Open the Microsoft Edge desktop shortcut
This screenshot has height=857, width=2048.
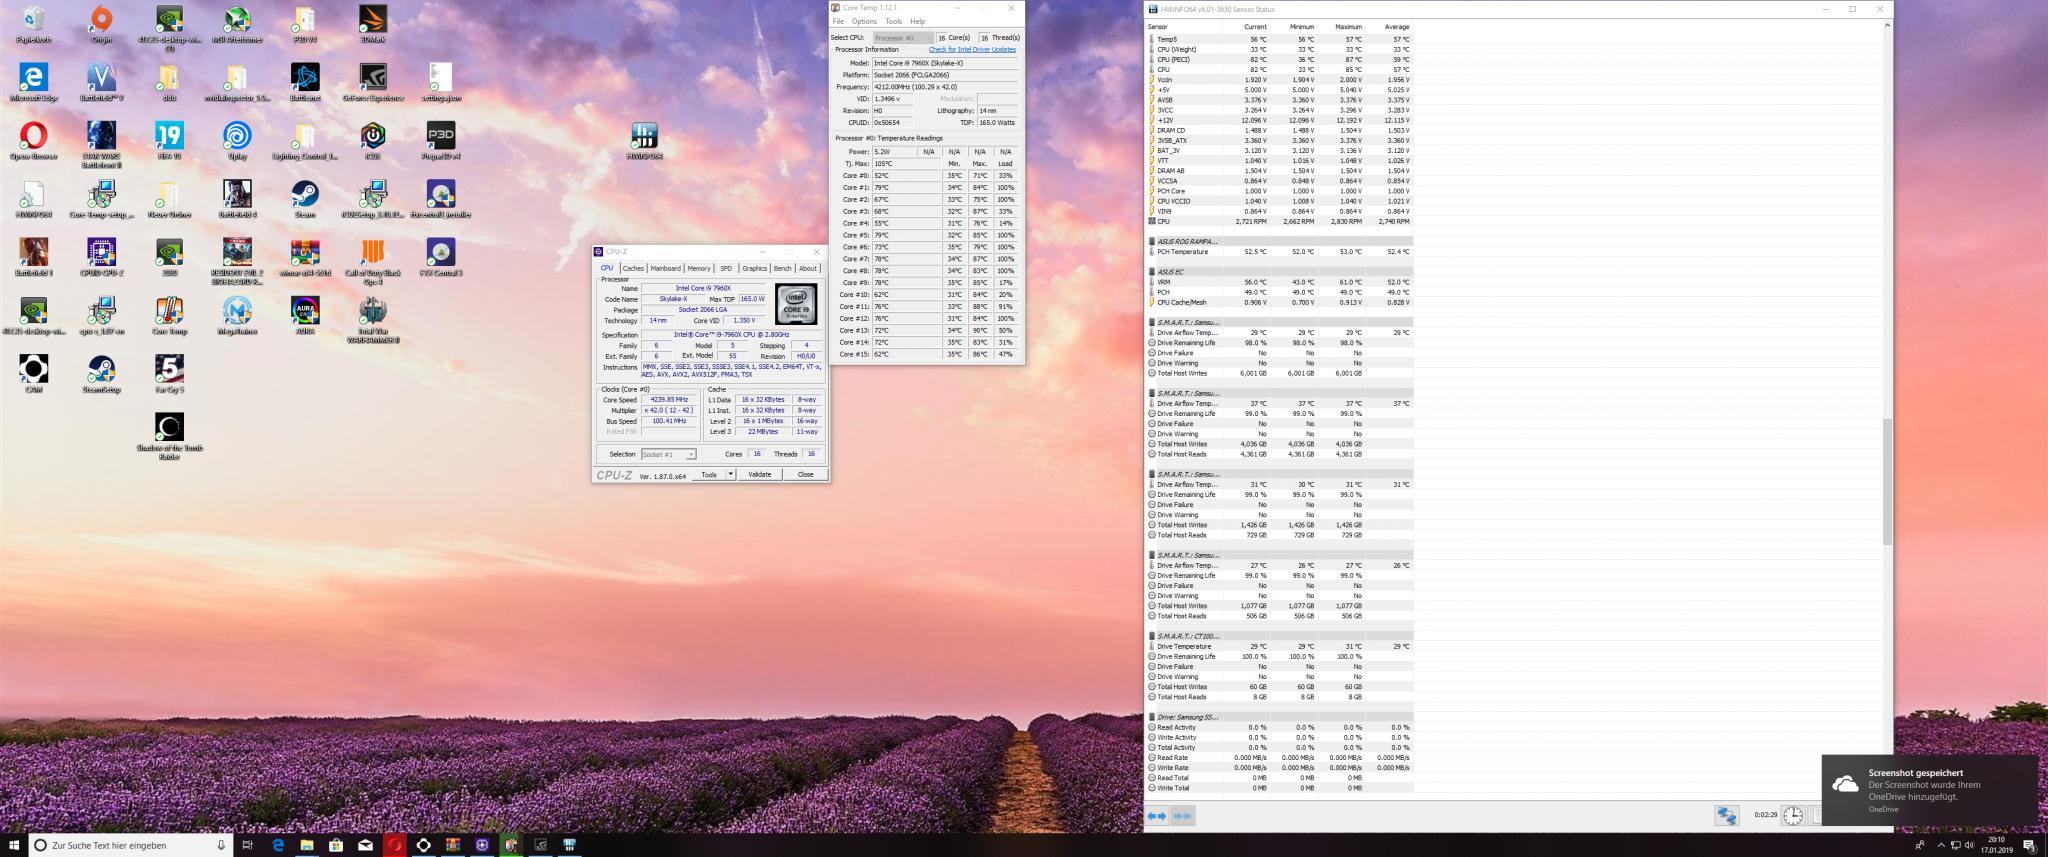pyautogui.click(x=33, y=82)
